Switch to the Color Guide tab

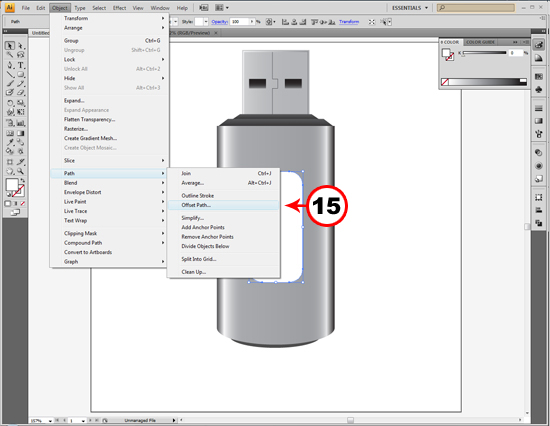coord(480,42)
